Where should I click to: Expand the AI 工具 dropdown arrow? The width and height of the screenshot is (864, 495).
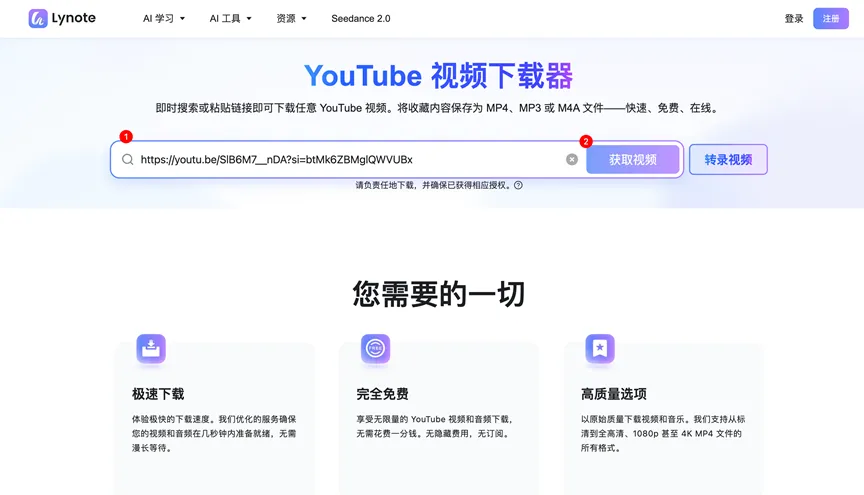[249, 19]
